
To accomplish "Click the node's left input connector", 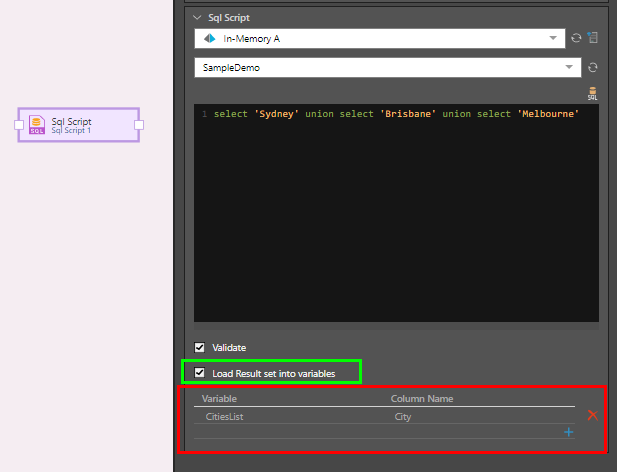I will [x=18, y=125].
